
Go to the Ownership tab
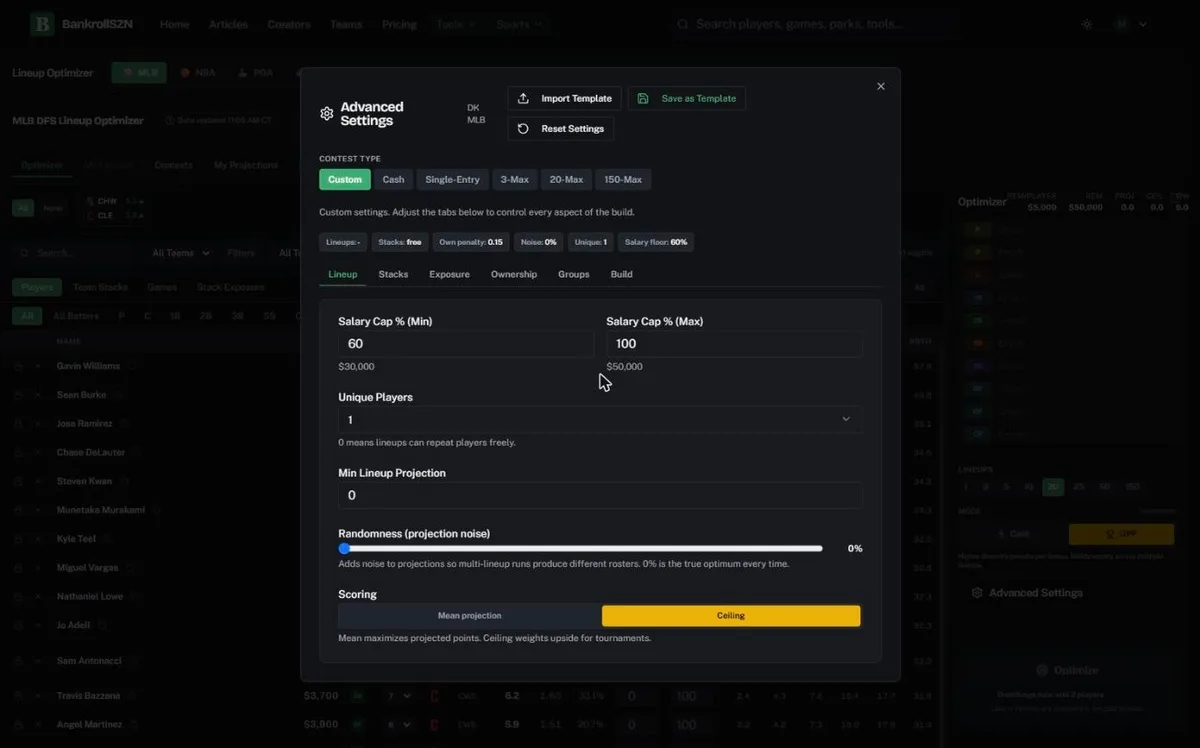pos(514,274)
